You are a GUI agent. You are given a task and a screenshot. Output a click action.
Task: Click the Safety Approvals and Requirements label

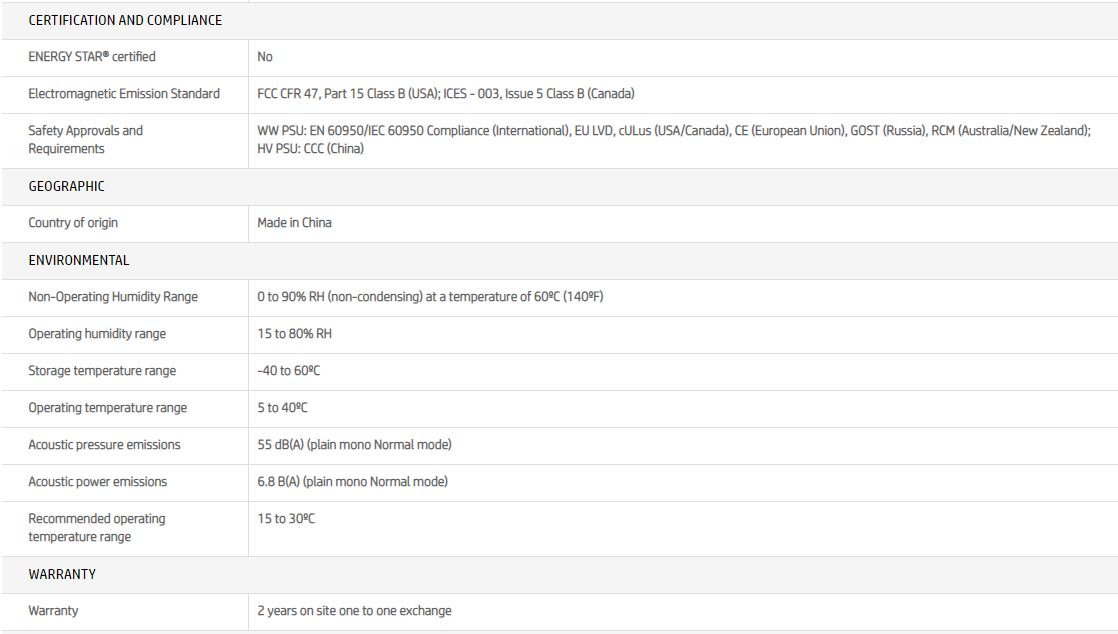(86, 140)
